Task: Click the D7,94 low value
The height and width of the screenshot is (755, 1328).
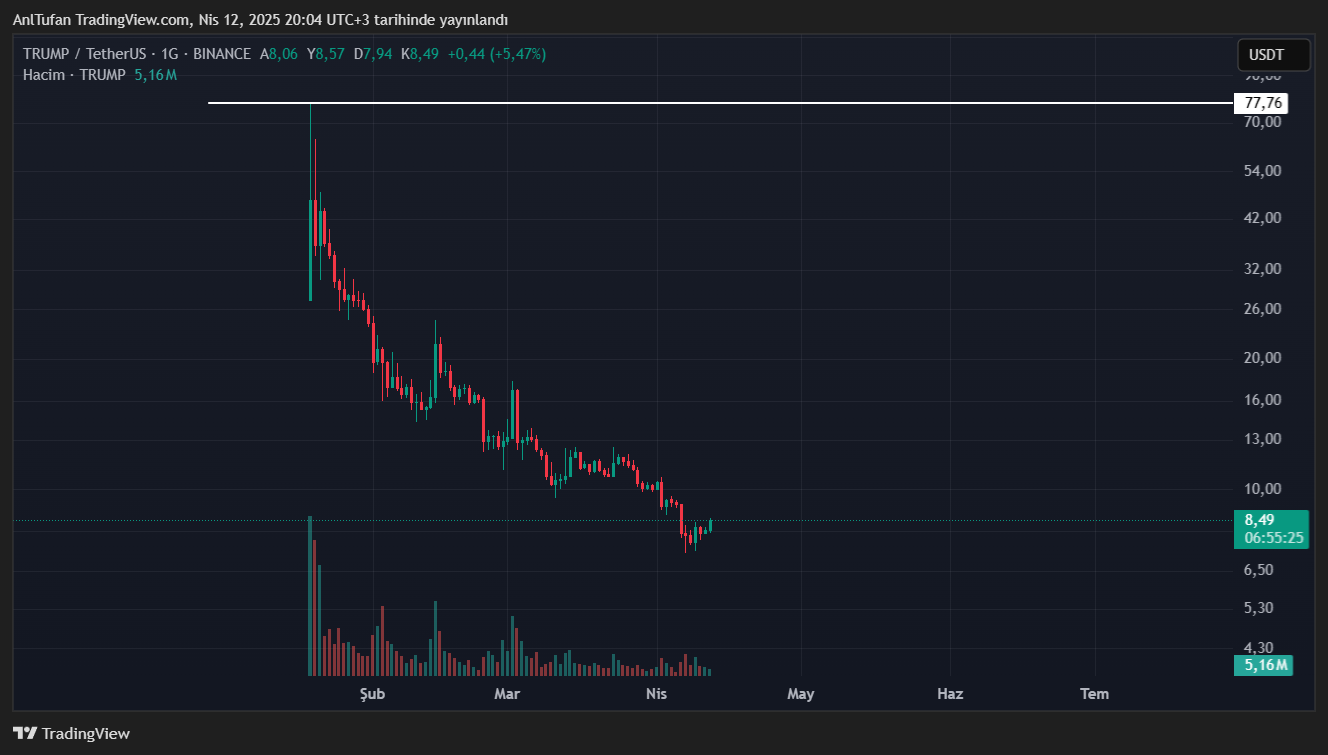Action: click(373, 54)
